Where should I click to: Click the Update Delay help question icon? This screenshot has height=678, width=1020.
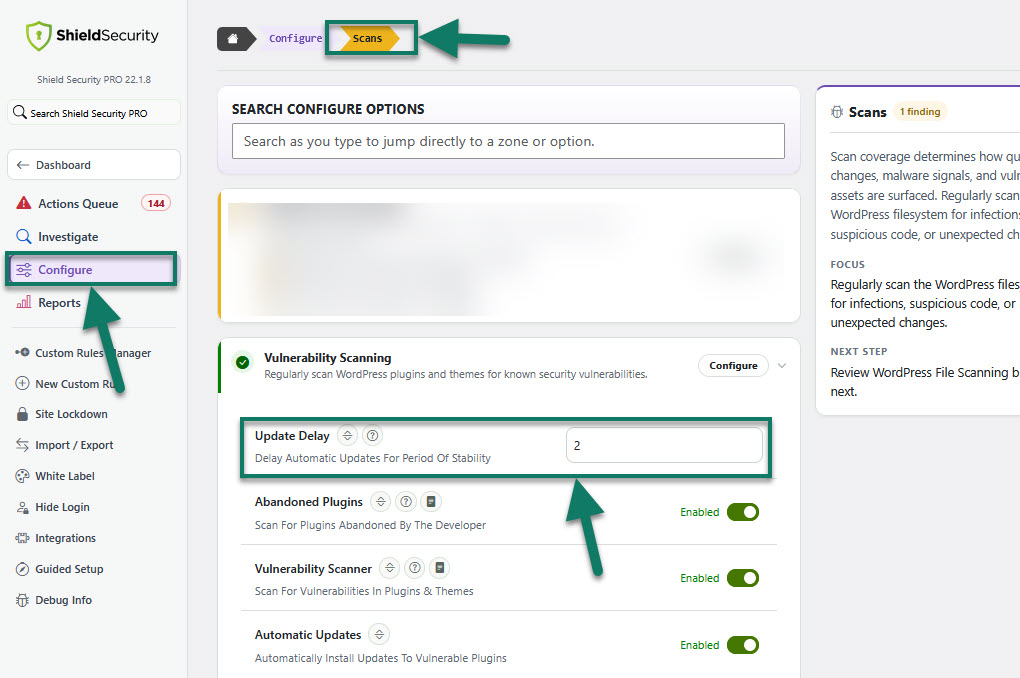(372, 435)
